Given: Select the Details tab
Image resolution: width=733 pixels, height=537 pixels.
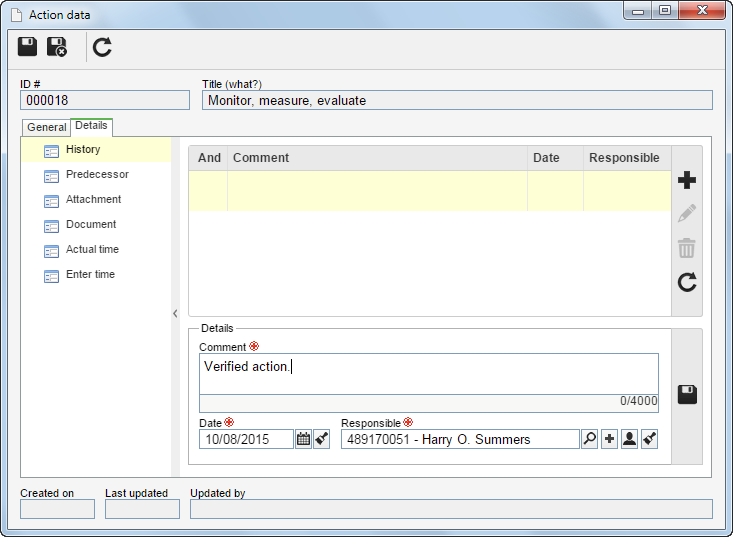Looking at the screenshot, I should (91, 126).
